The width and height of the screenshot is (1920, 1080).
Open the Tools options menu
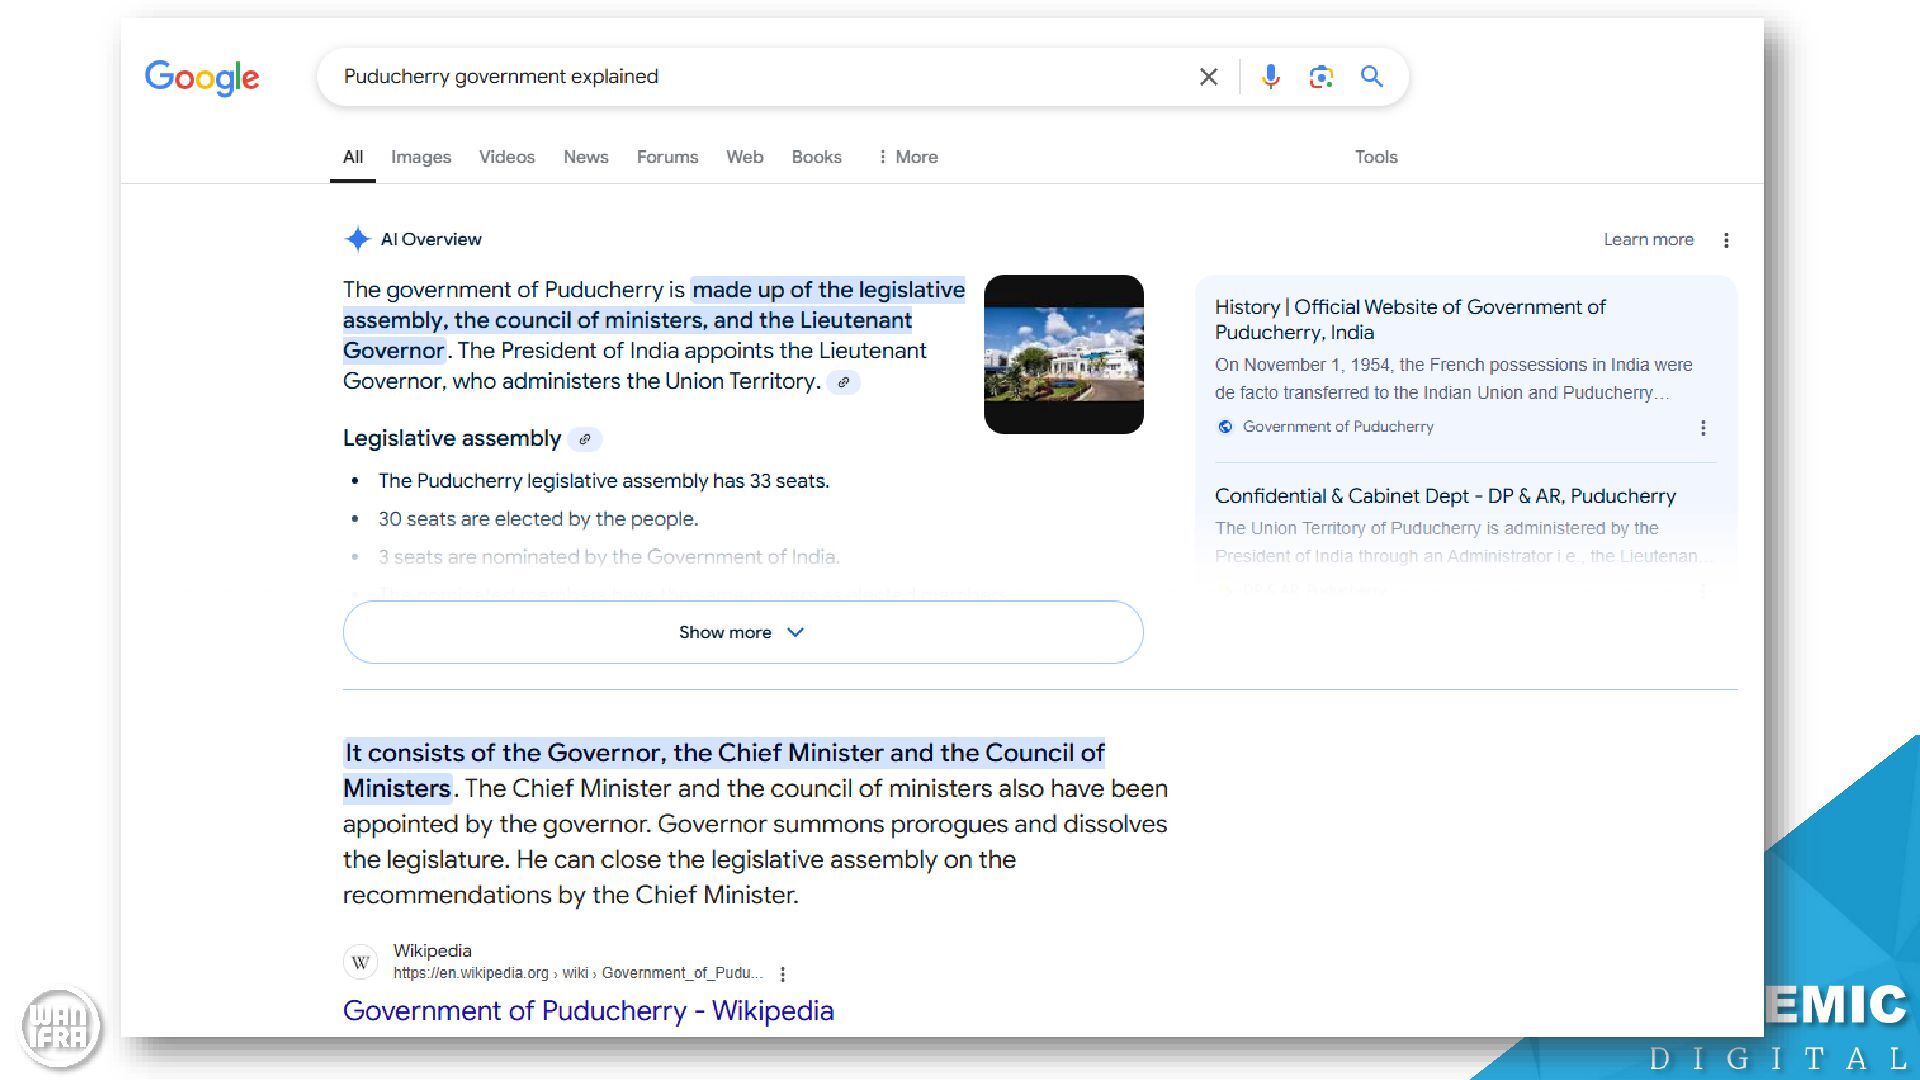coord(1375,157)
